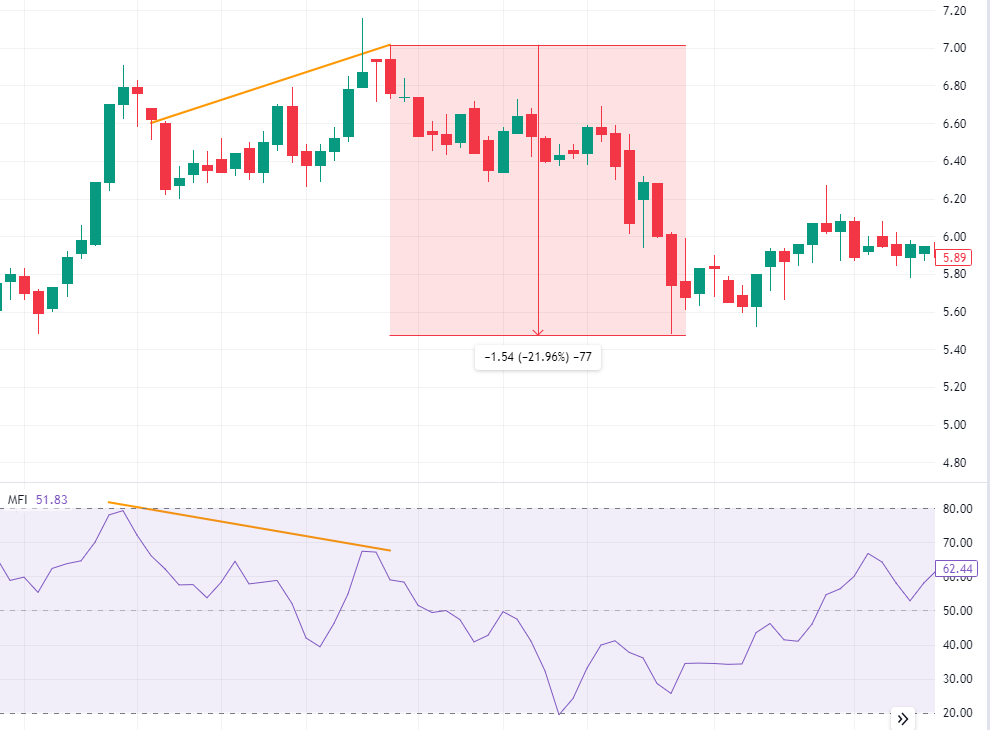Image resolution: width=990 pixels, height=730 pixels.
Task: Click the 7.20 label on price axis
Action: tap(953, 11)
